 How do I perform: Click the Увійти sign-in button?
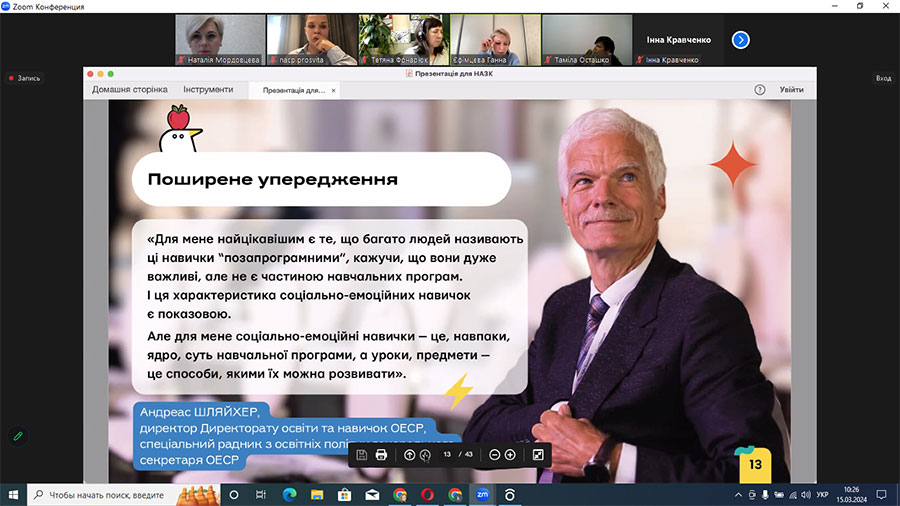[791, 90]
